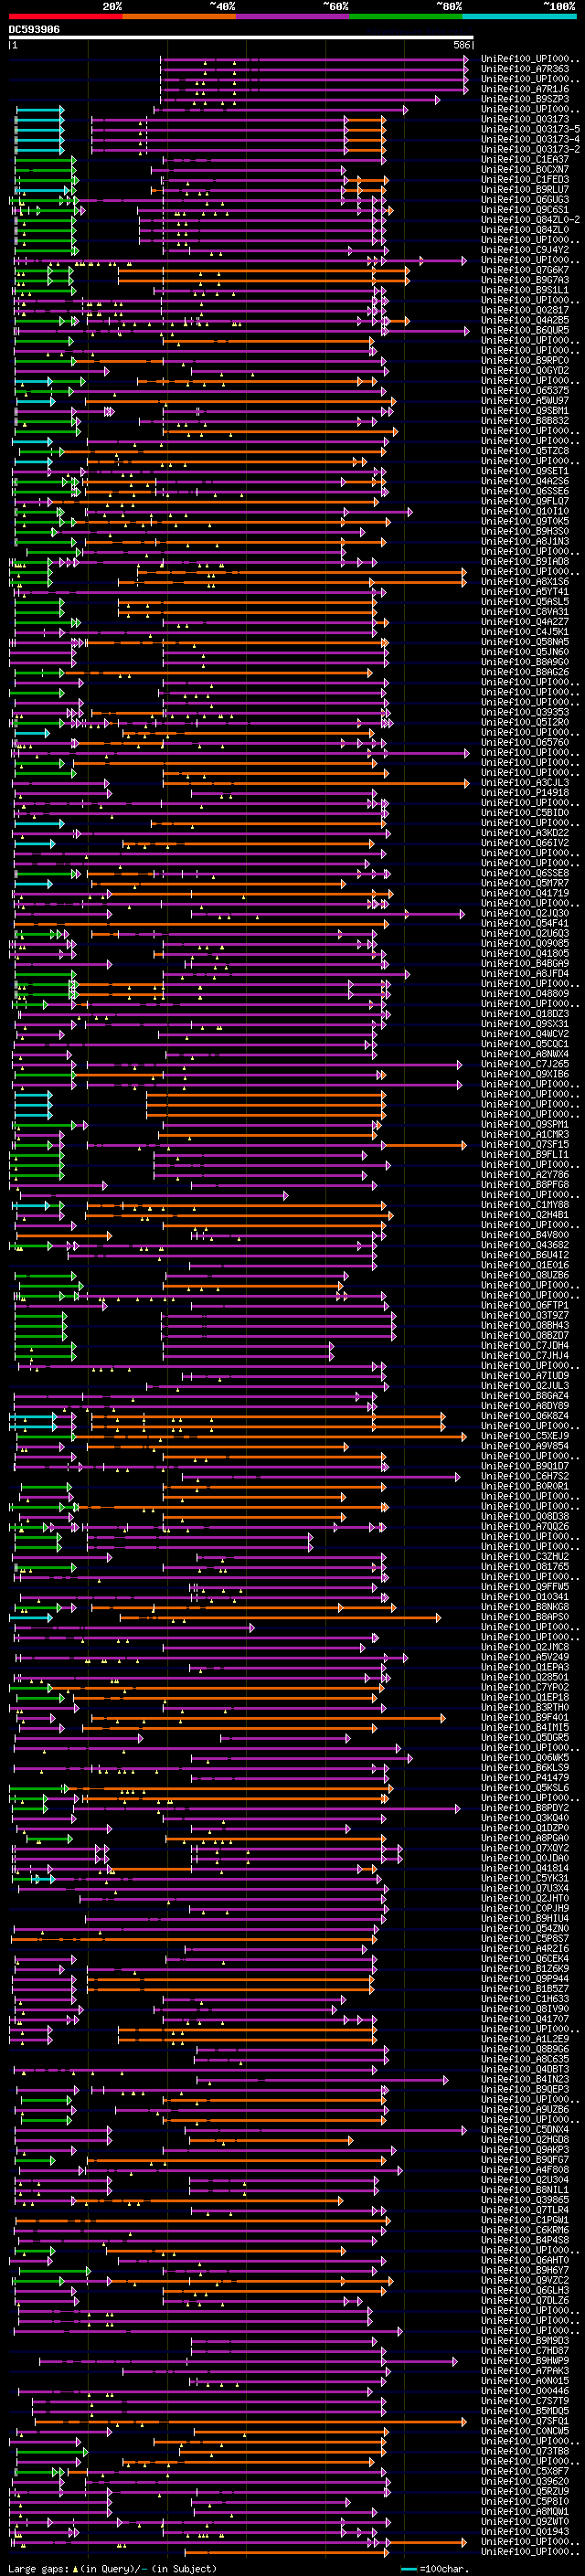Click sequence ID UniRef100_B9IAD8

pyautogui.click(x=525, y=561)
